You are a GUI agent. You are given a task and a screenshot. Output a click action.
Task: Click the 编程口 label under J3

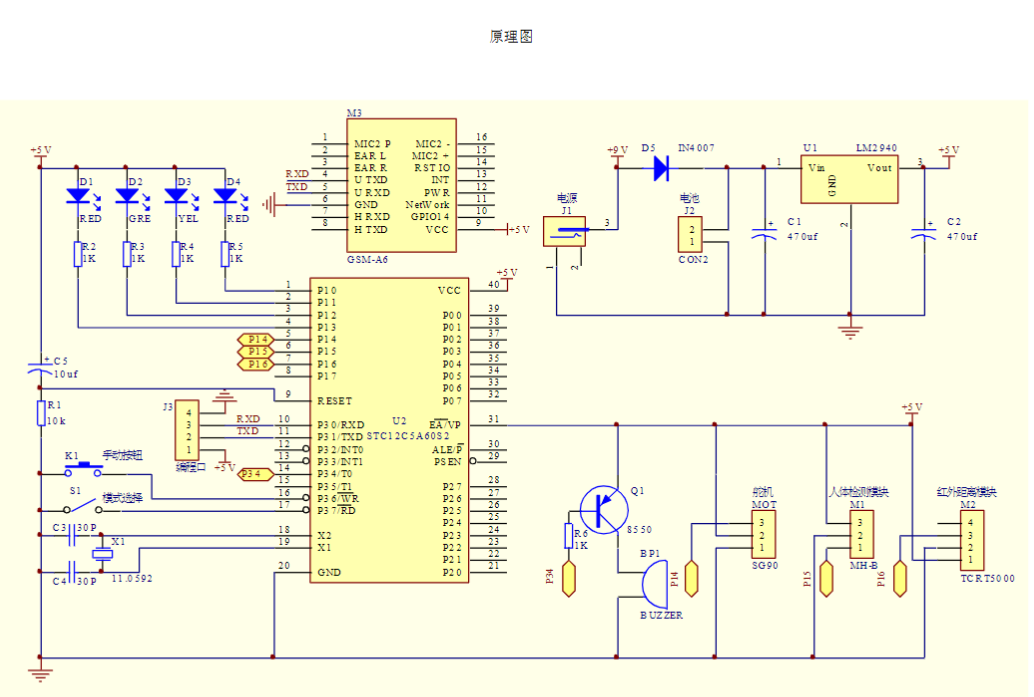pyautogui.click(x=191, y=468)
